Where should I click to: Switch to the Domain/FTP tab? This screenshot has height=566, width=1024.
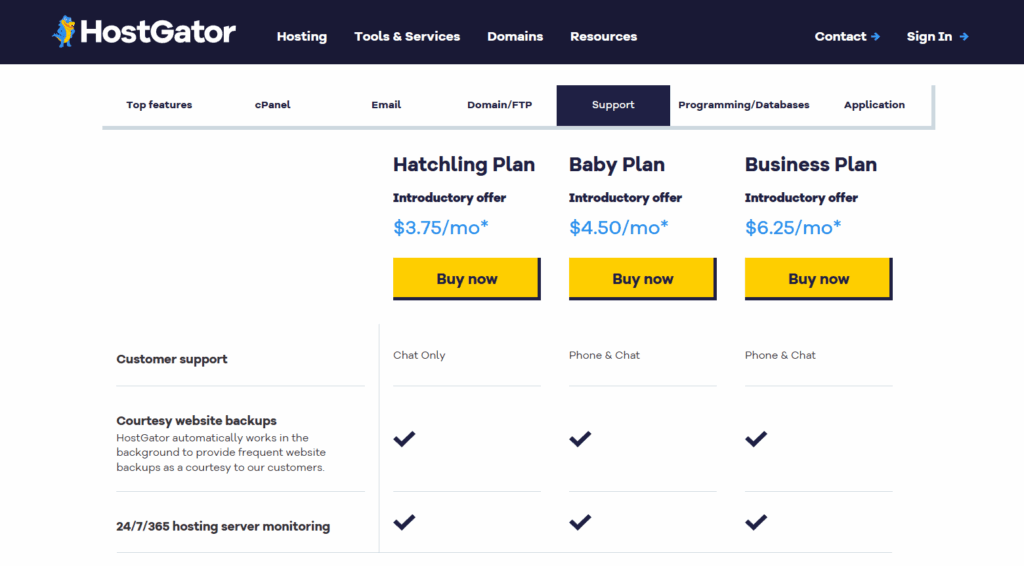pos(499,105)
